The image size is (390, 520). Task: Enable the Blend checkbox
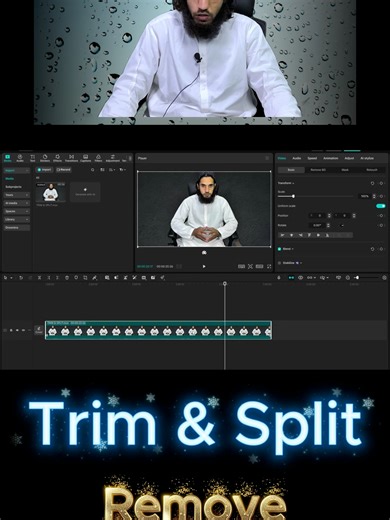(x=280, y=249)
